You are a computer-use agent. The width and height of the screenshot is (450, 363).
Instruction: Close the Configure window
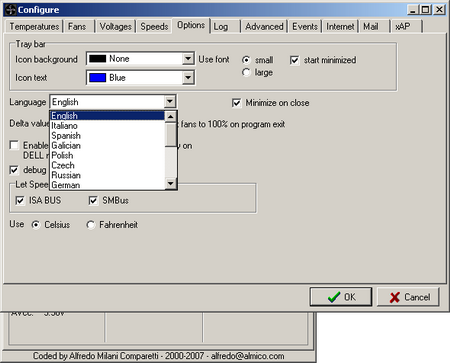click(x=440, y=10)
